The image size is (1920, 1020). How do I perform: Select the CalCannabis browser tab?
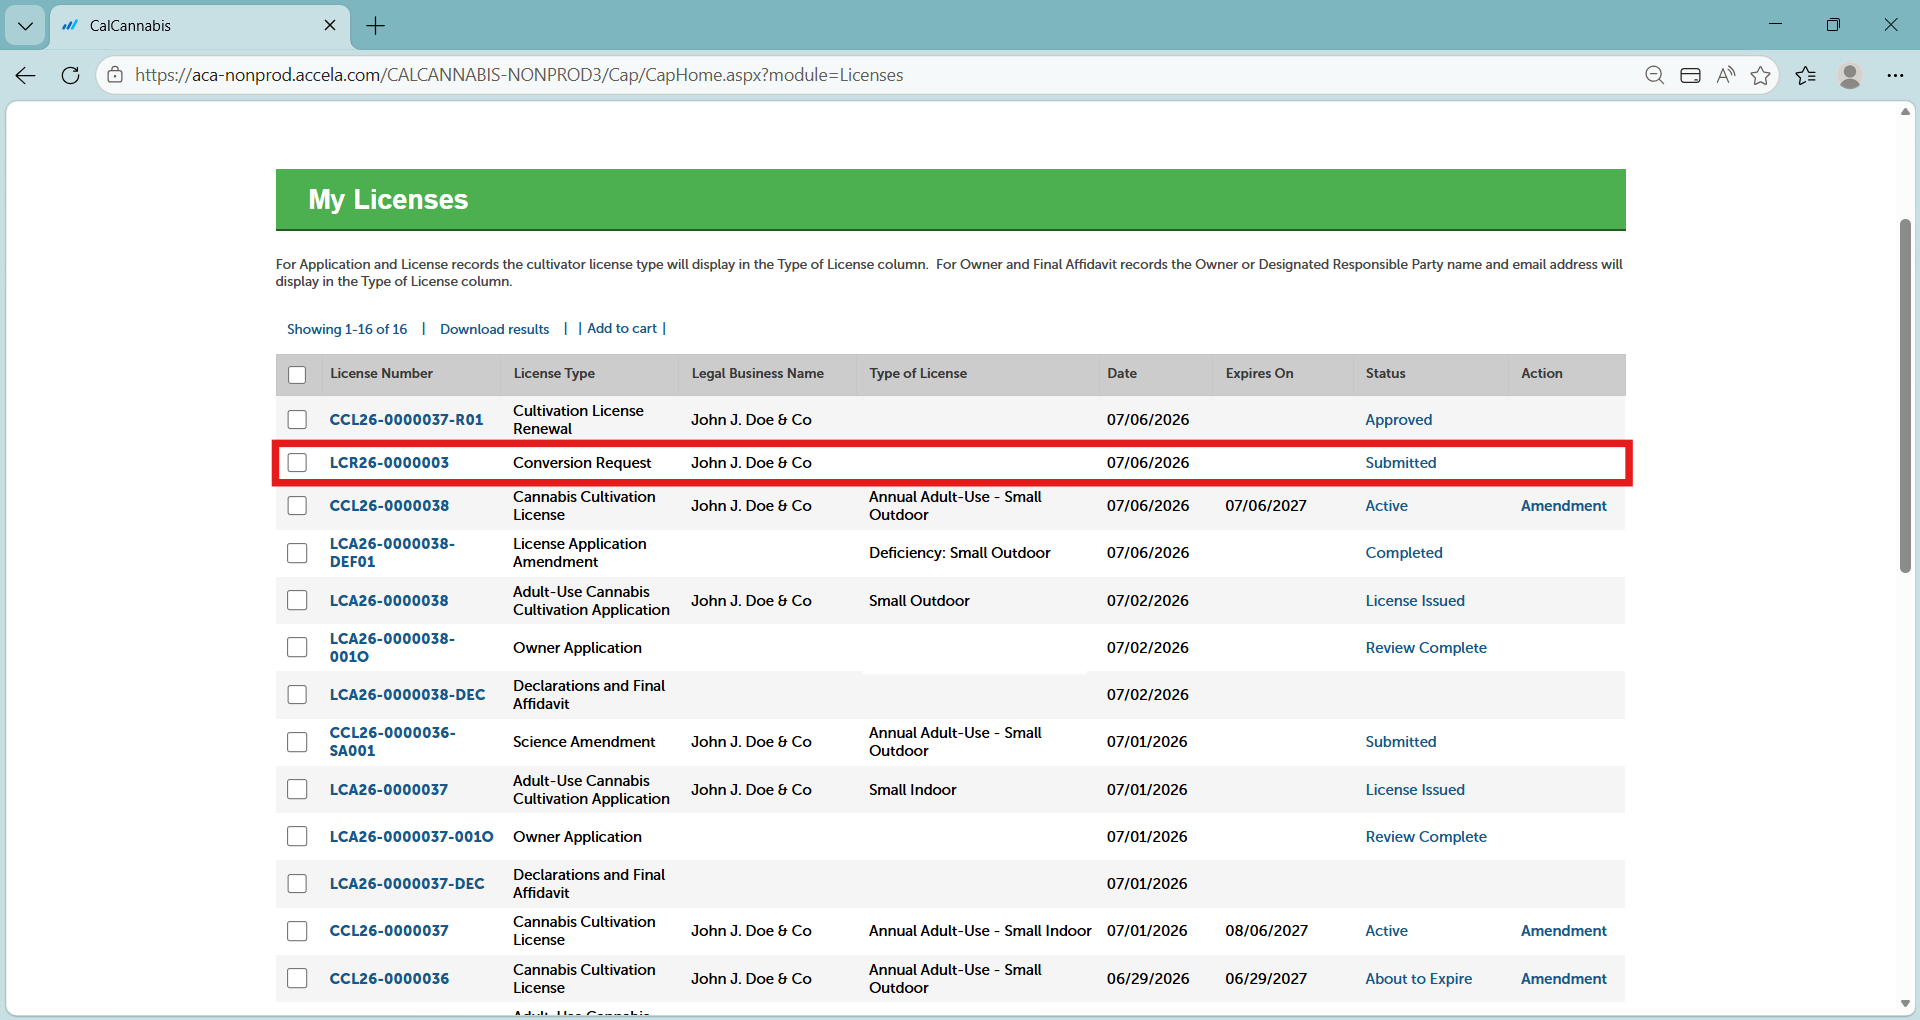[200, 26]
